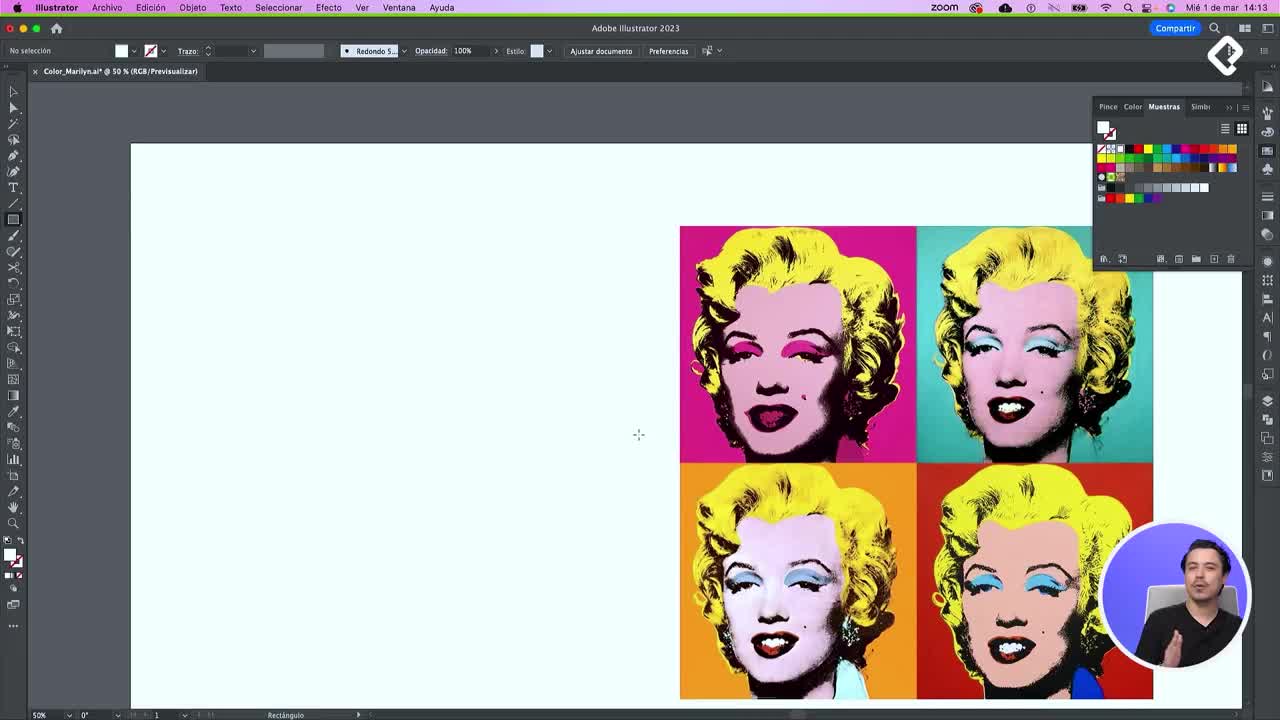This screenshot has width=1280, height=720.
Task: Click the delete swatch trash icon
Action: tap(1231, 259)
